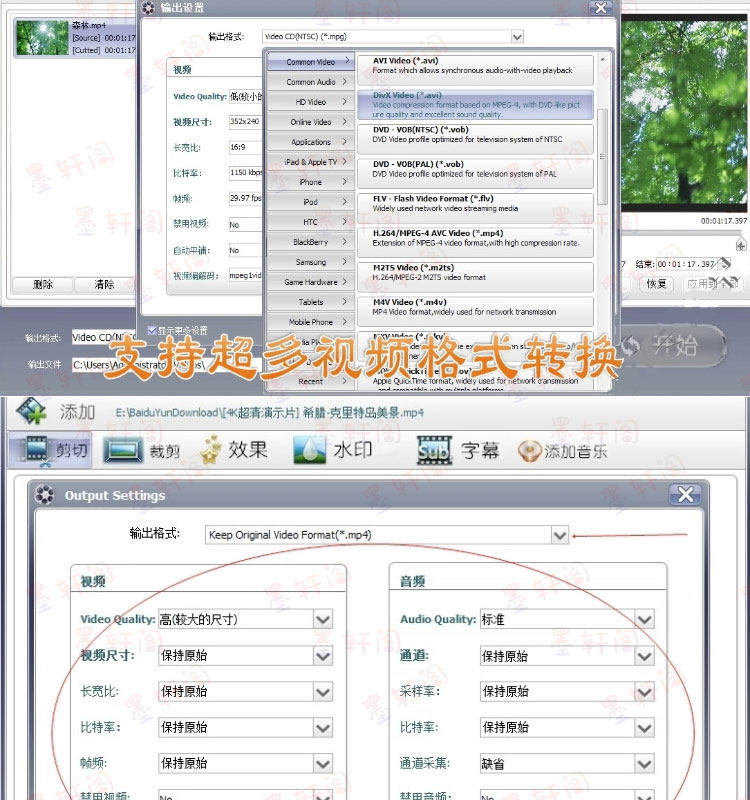Switch to the 剪切 cut tab

coord(51,450)
